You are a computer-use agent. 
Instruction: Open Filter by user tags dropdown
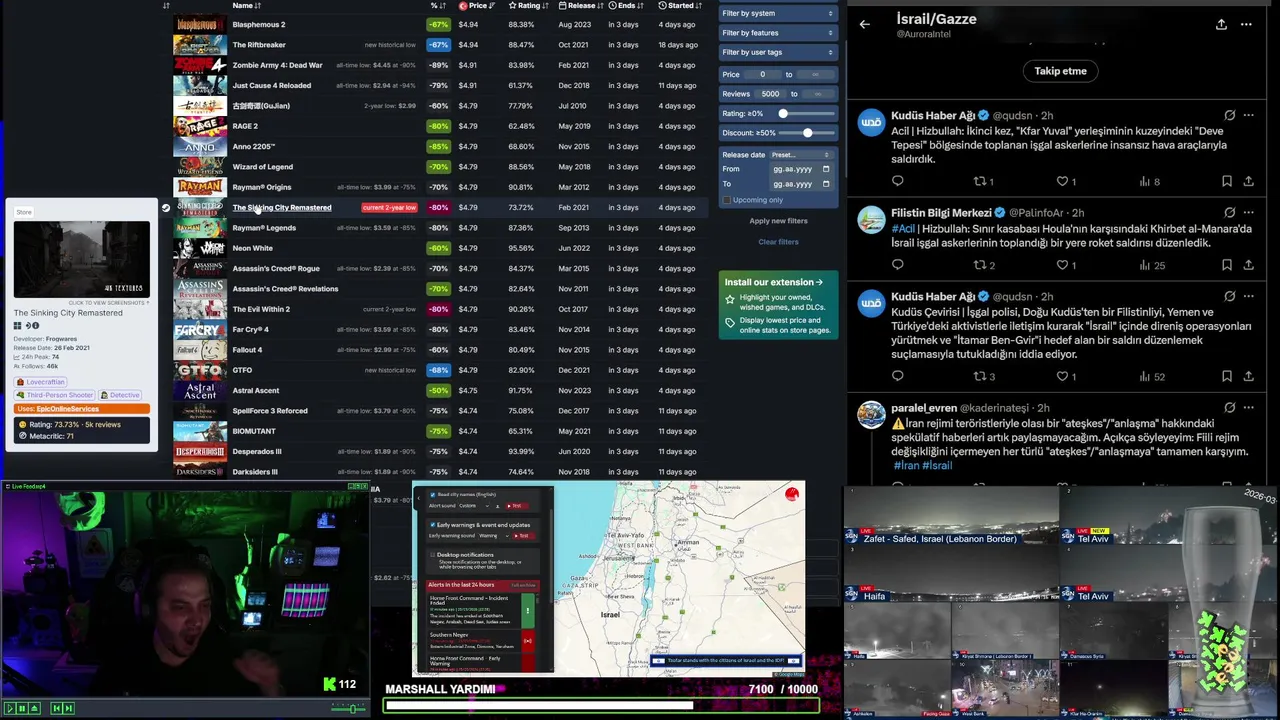pos(778,52)
